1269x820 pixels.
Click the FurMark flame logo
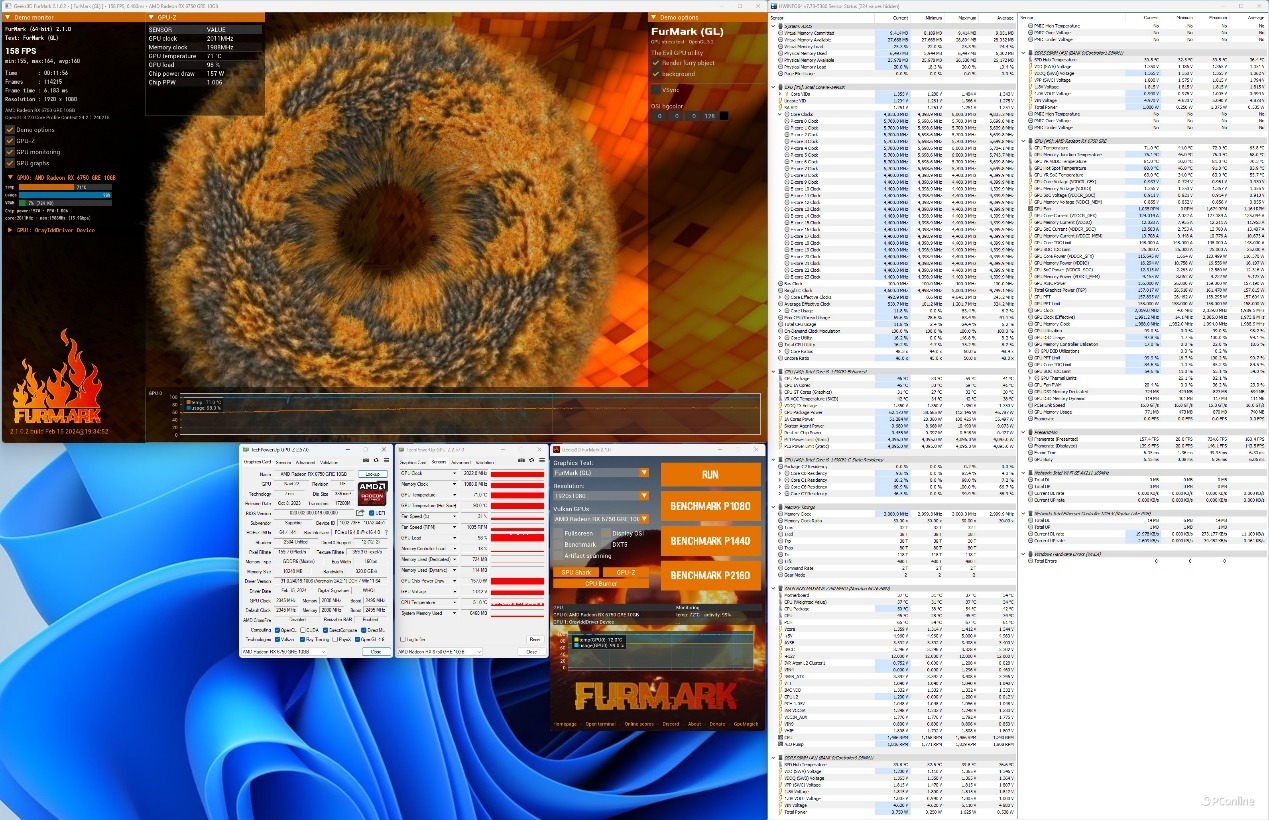point(57,385)
